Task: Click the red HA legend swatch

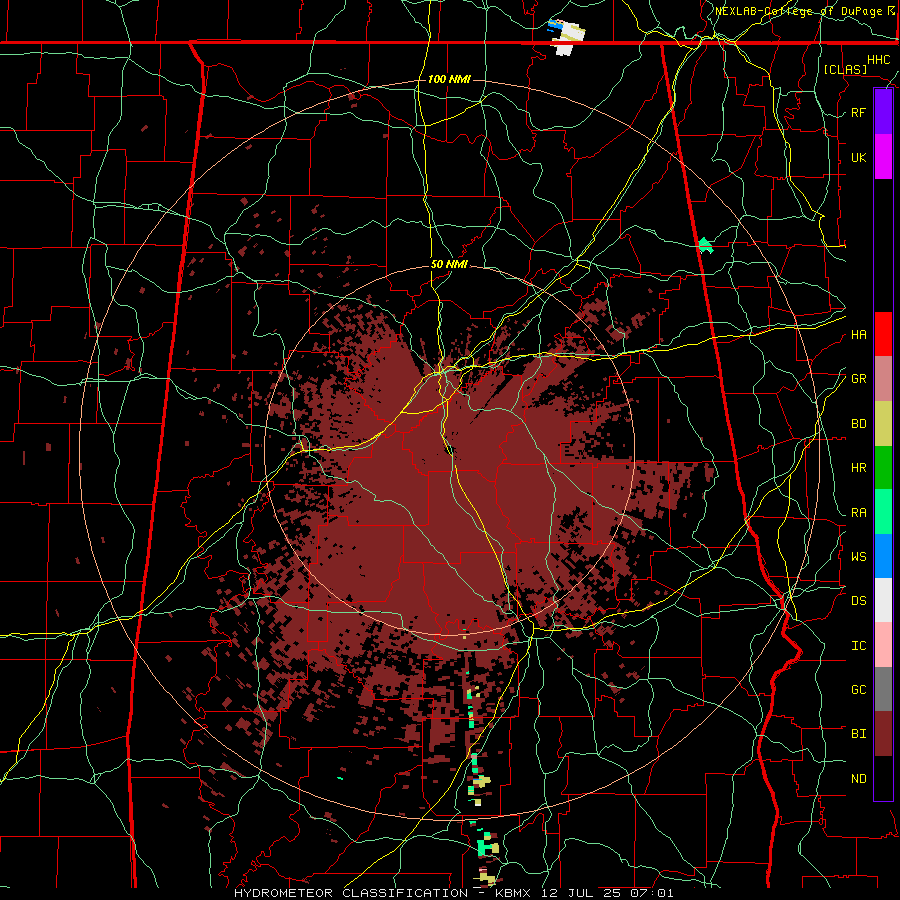Action: 883,334
